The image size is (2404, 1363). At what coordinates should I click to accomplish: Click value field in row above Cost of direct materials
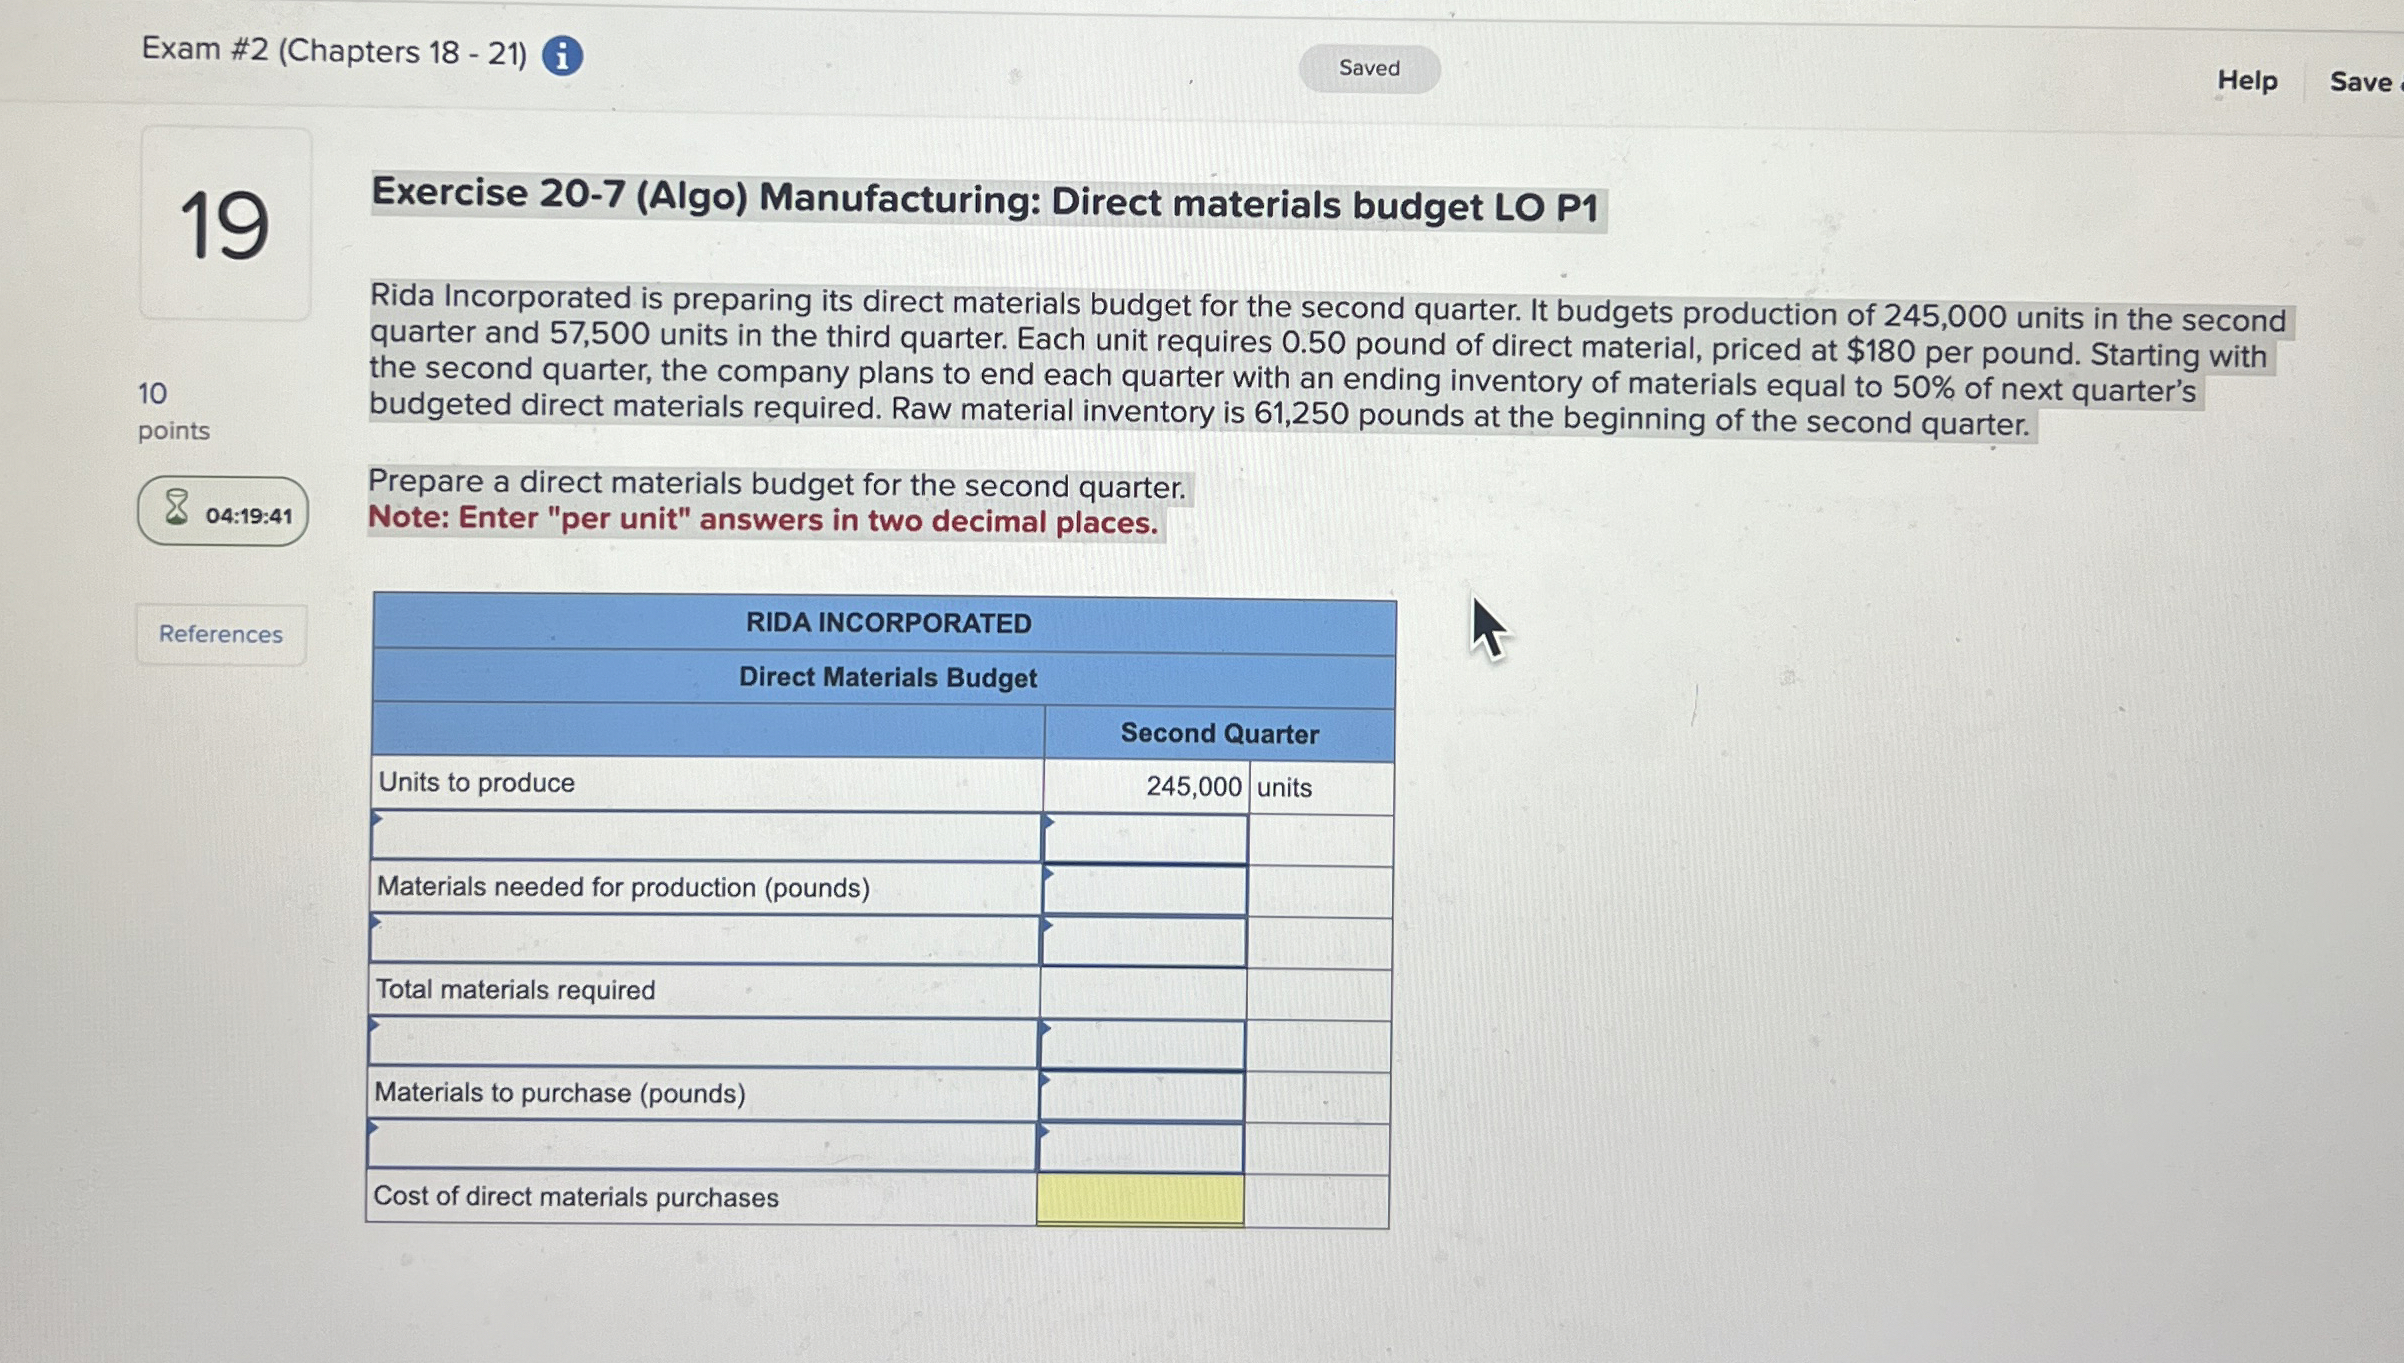coord(1140,1148)
